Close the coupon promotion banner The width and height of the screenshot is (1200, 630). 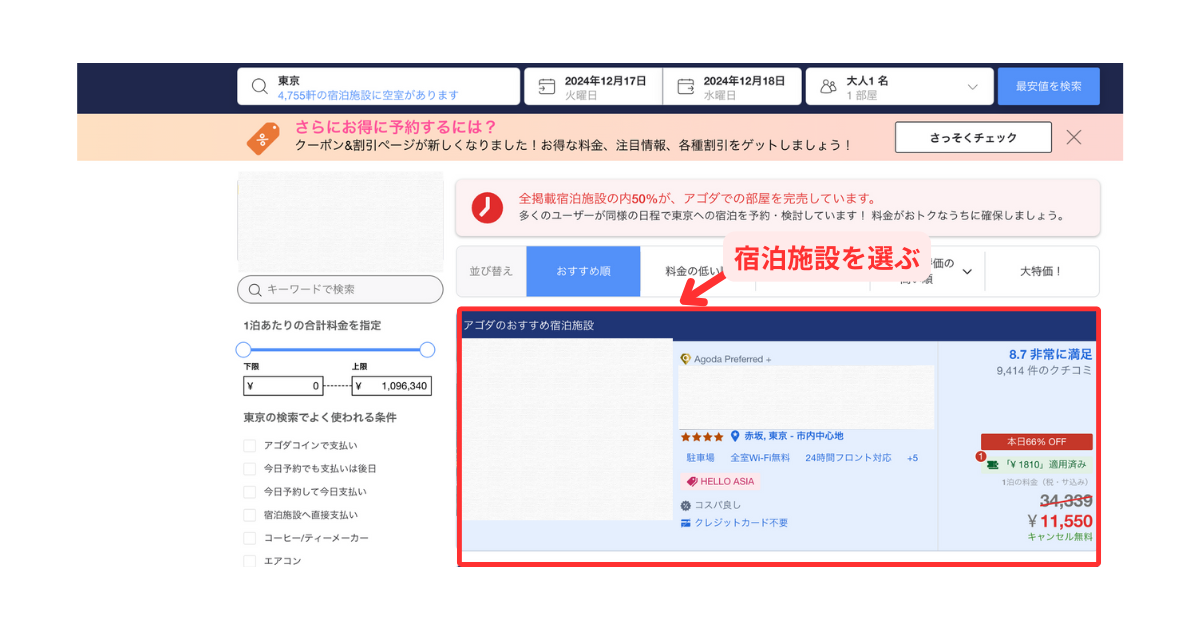[1074, 137]
